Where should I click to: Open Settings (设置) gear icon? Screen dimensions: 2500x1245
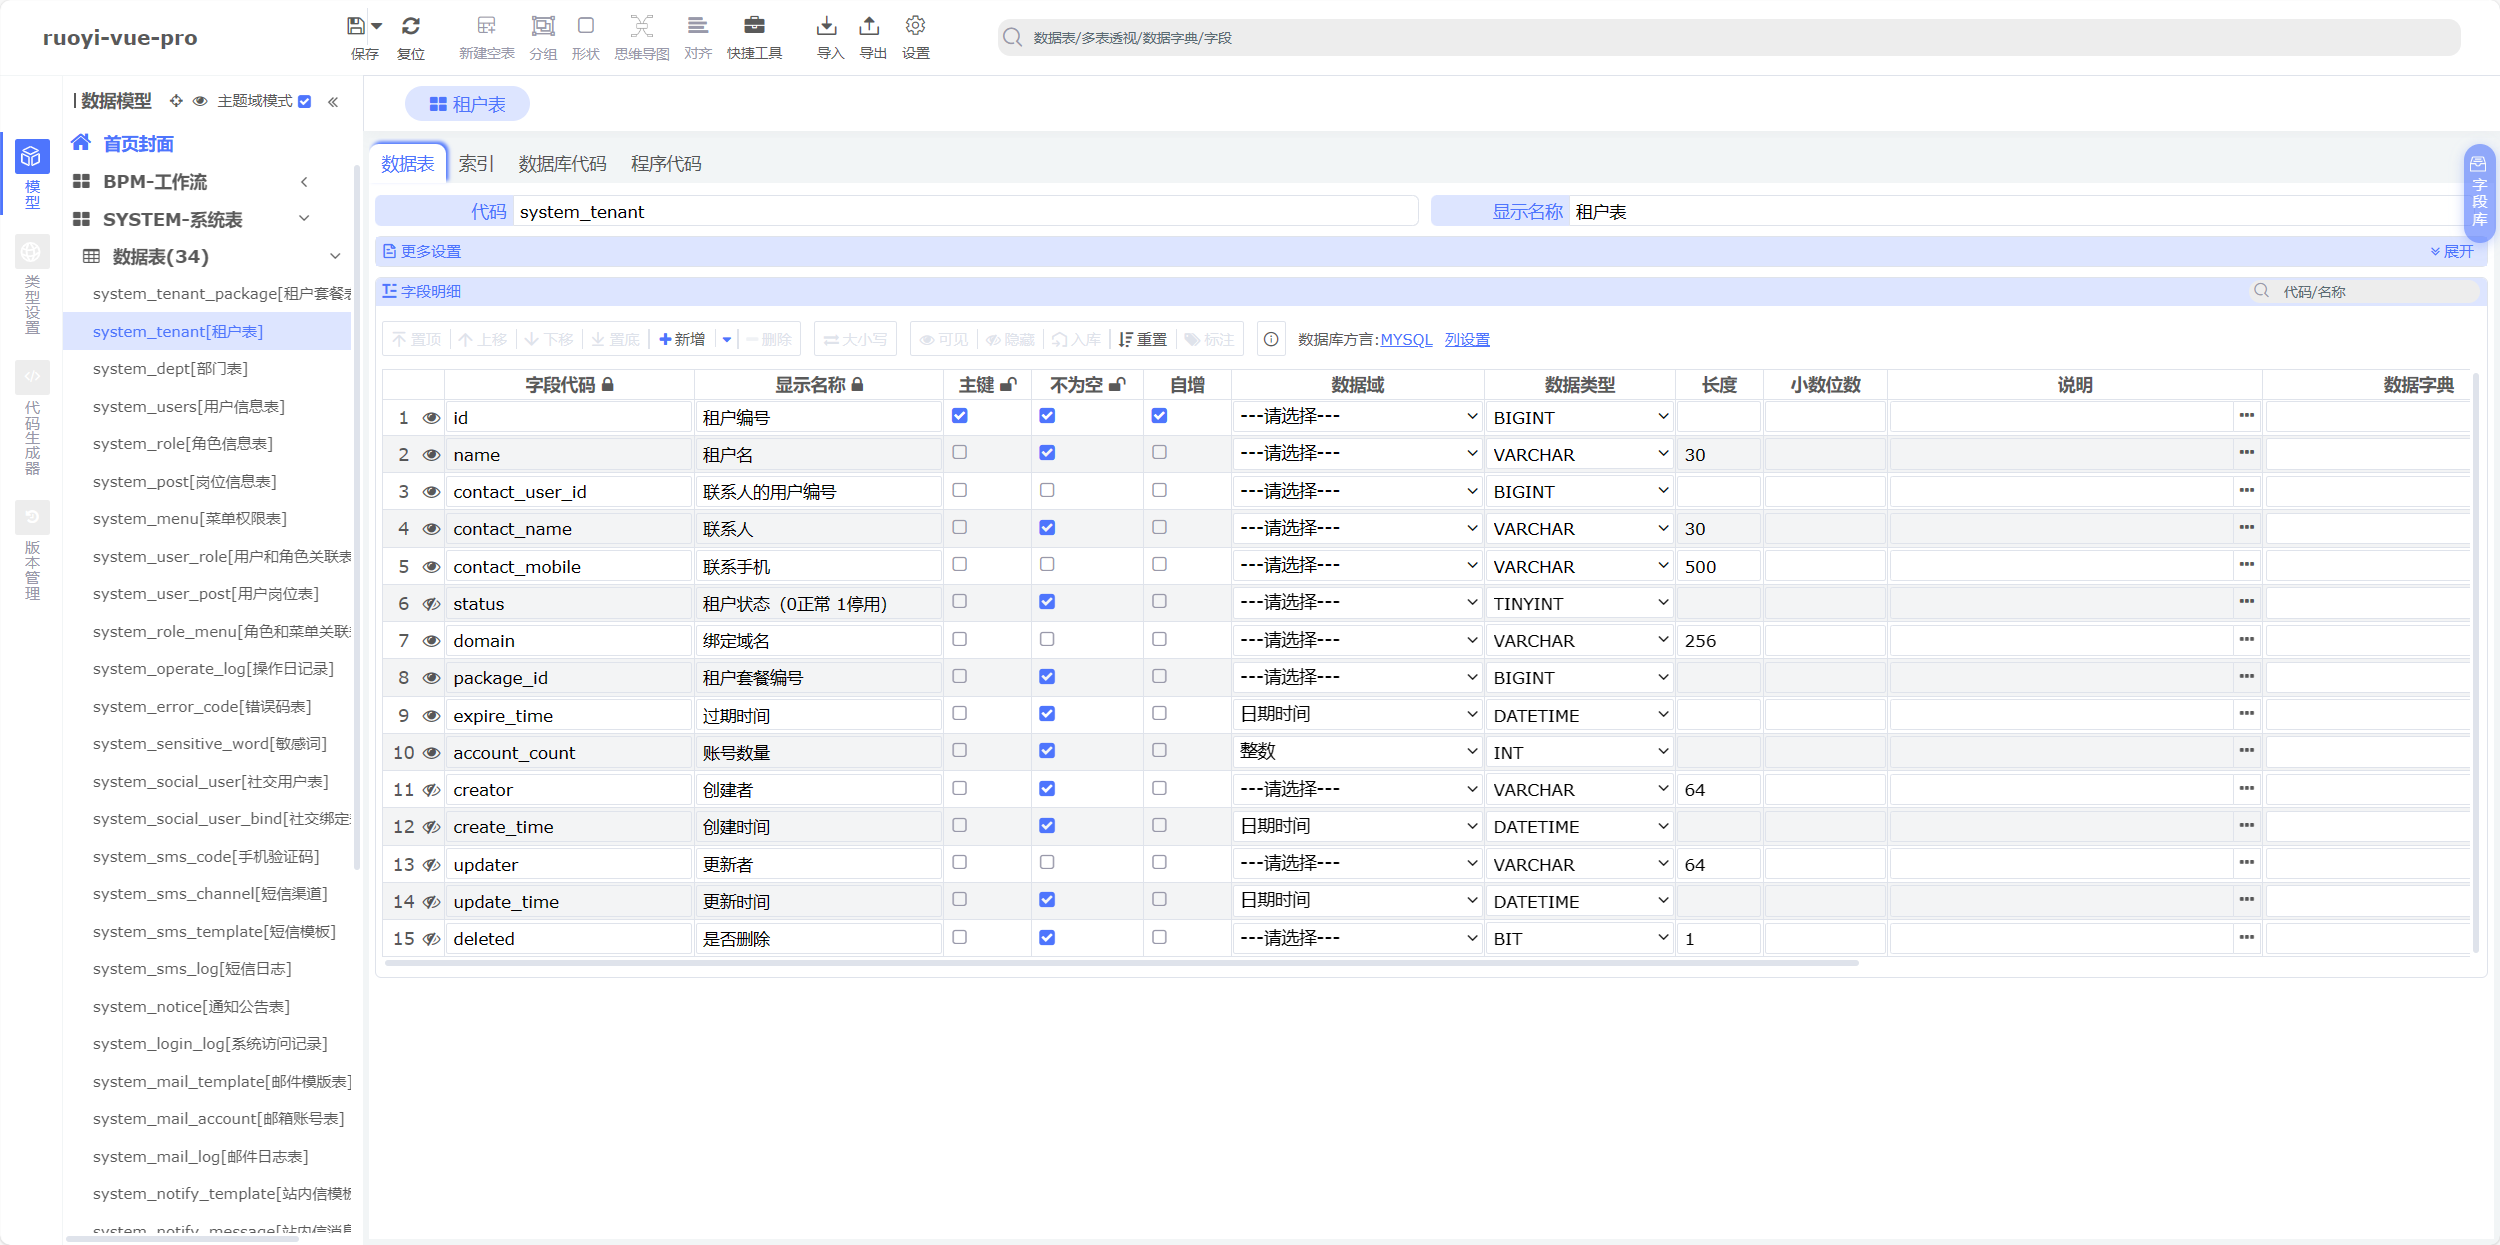pos(915,26)
